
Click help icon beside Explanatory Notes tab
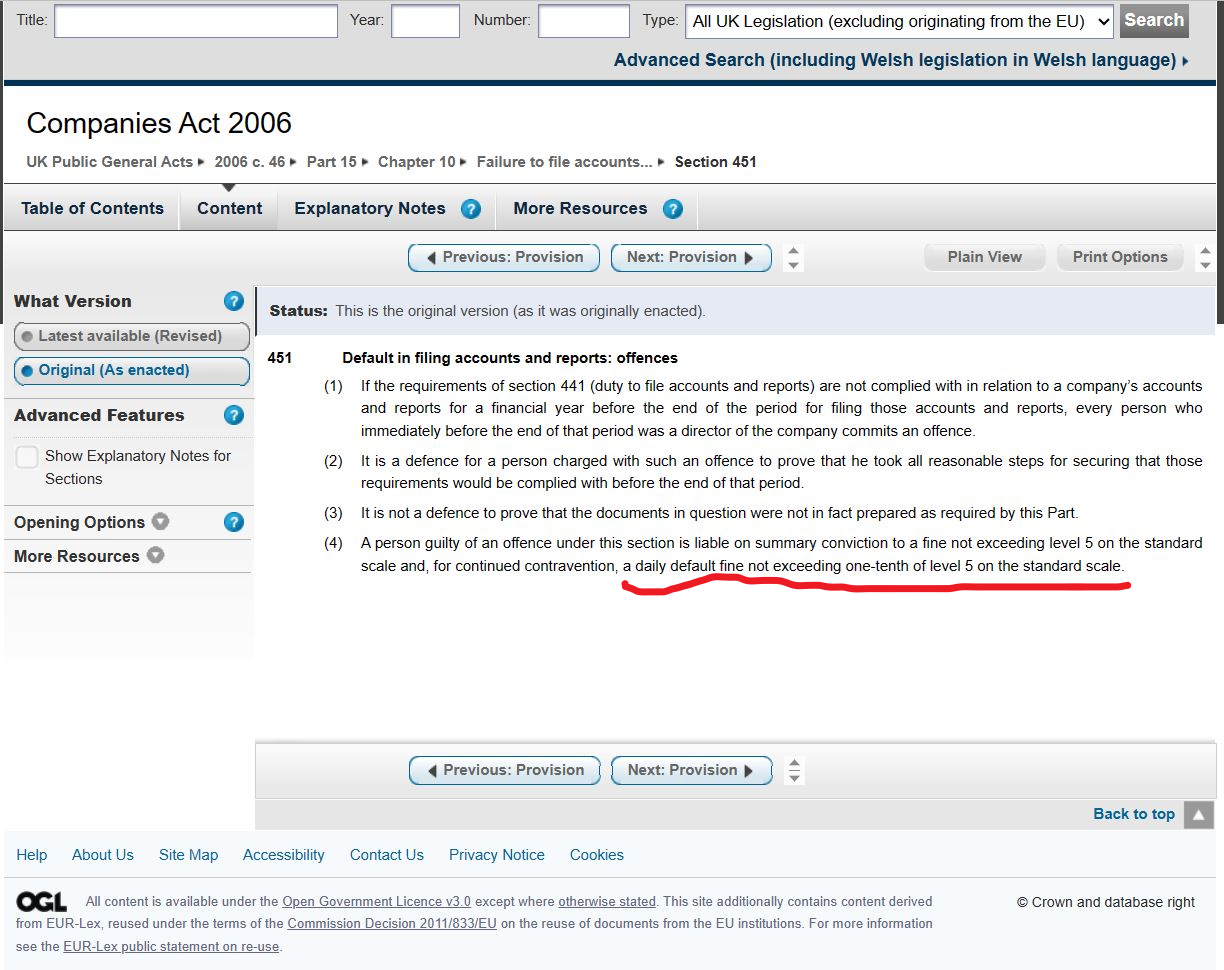point(471,209)
